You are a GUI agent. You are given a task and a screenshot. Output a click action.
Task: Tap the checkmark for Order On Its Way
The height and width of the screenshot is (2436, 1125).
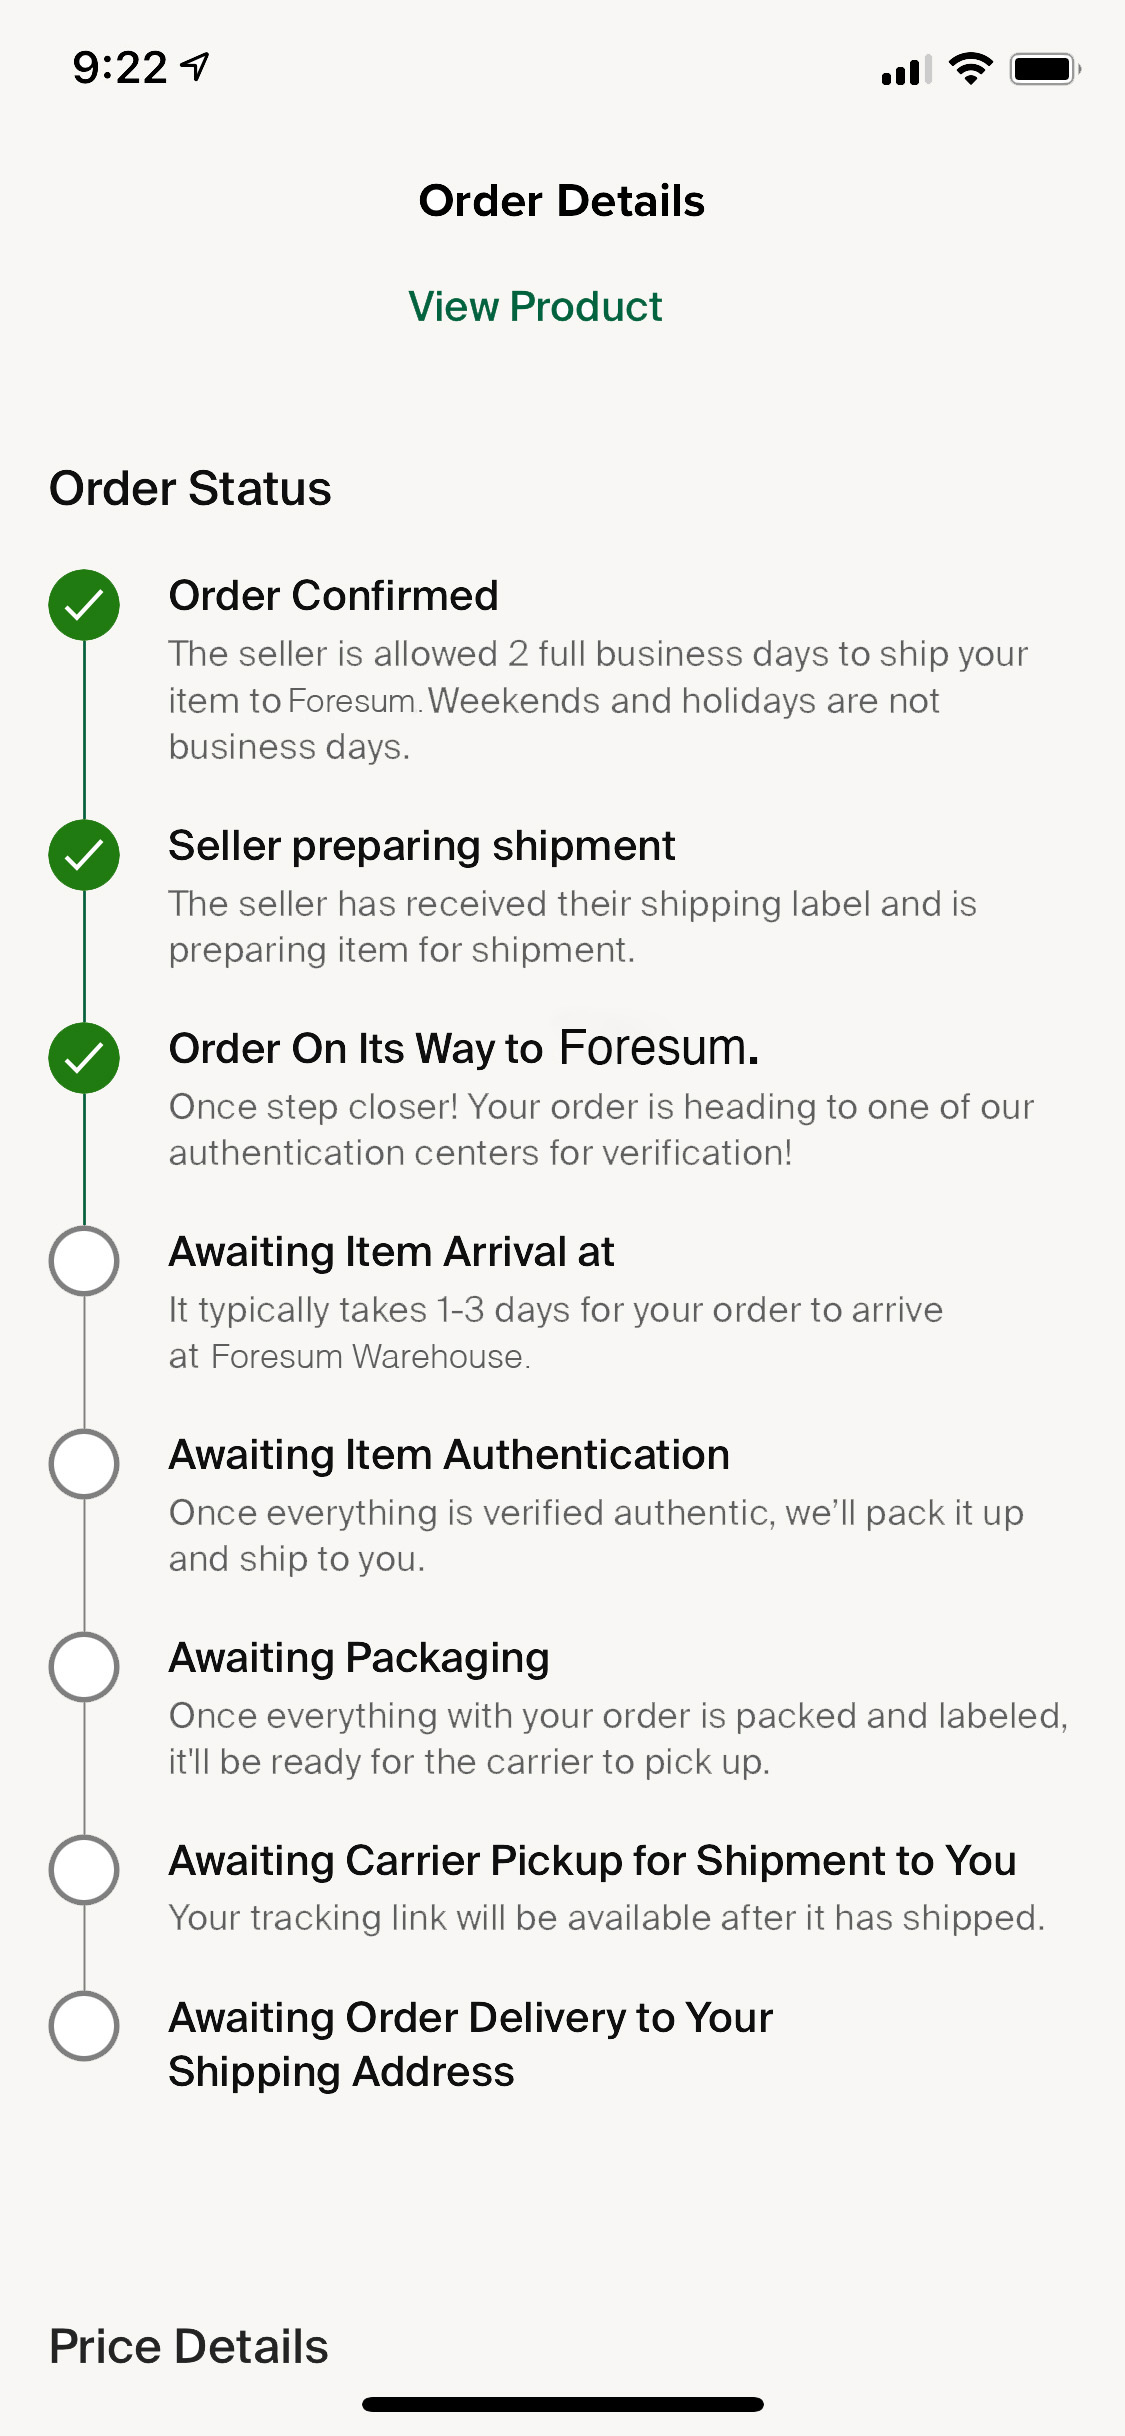pyautogui.click(x=84, y=1058)
